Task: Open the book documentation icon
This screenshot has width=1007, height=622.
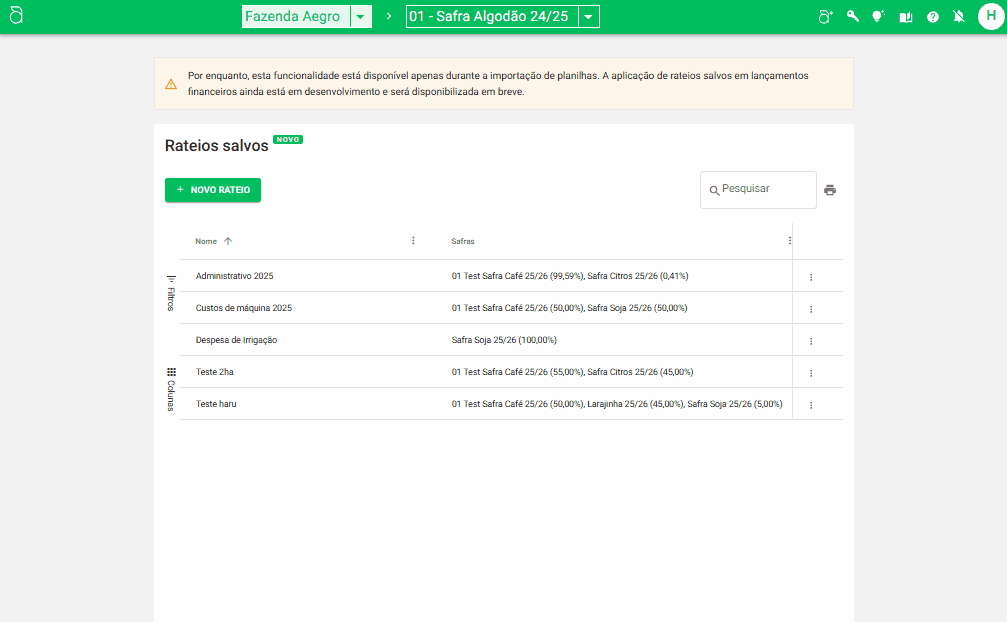Action: click(906, 17)
